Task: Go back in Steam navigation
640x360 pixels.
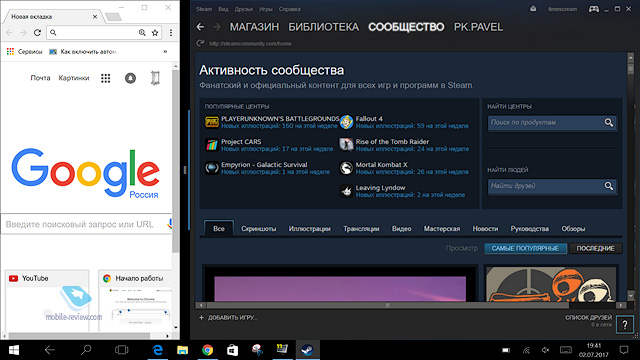Action: click(200, 27)
